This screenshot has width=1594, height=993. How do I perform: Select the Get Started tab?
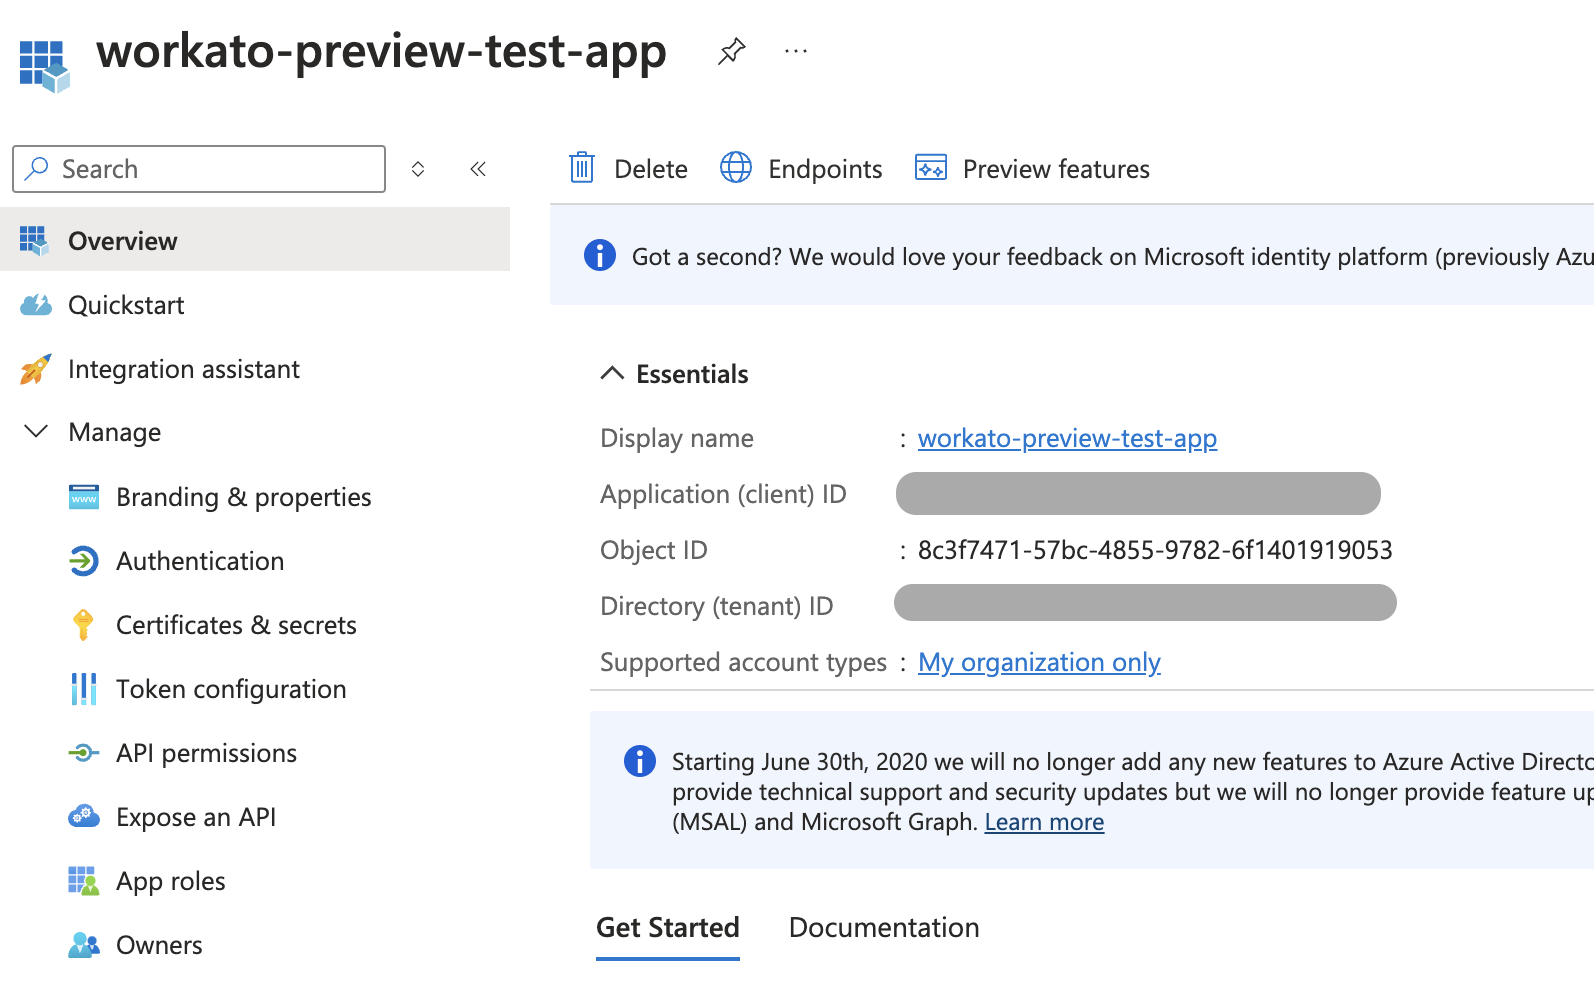point(667,927)
